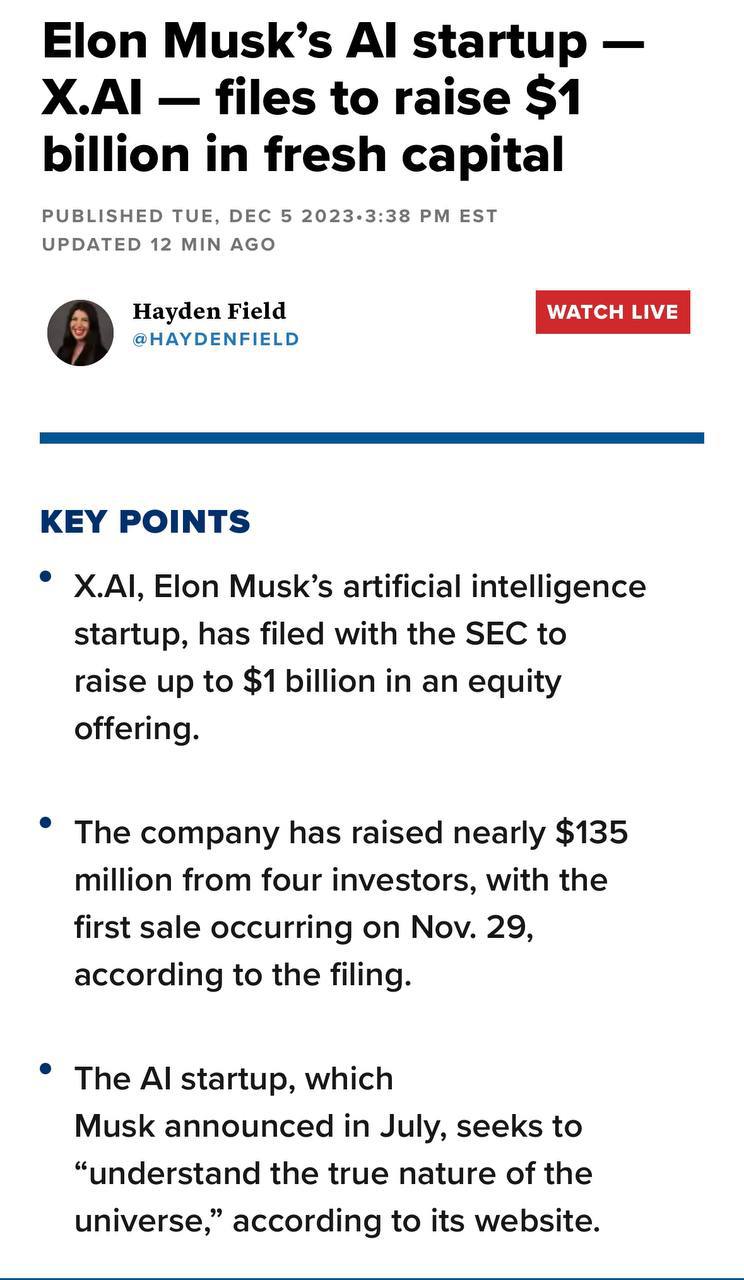Click 'according to the filing.' text
Viewport: 744px width, 1280px height.
click(x=243, y=975)
